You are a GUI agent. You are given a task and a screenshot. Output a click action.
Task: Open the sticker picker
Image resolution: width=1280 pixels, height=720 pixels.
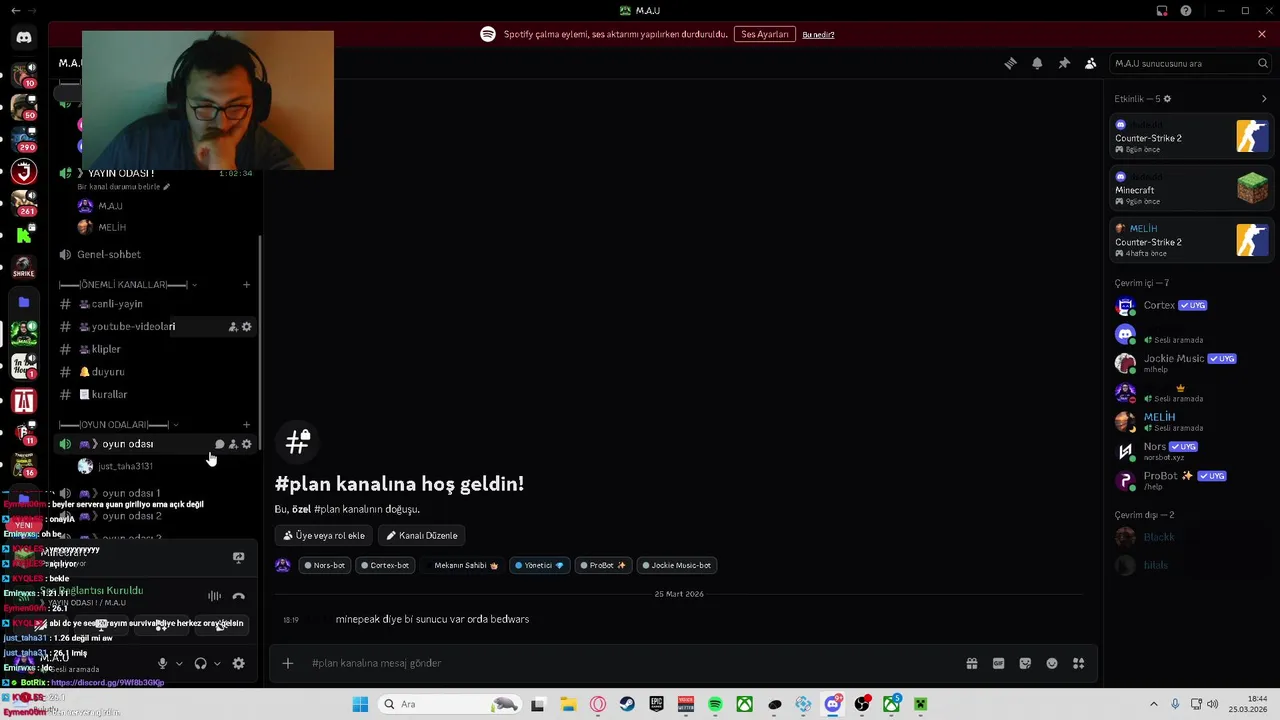point(1025,663)
